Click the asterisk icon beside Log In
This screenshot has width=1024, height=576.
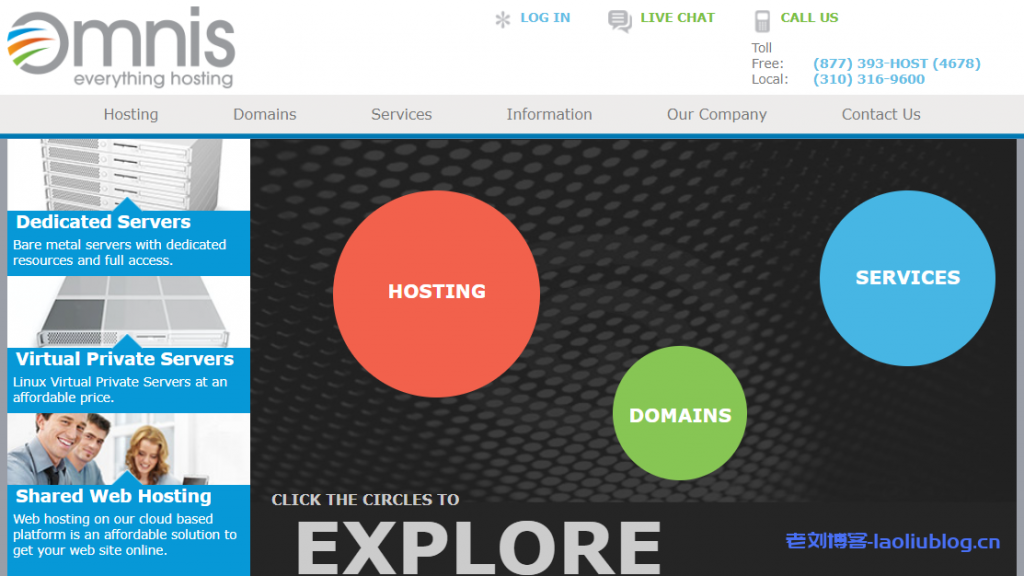click(503, 19)
